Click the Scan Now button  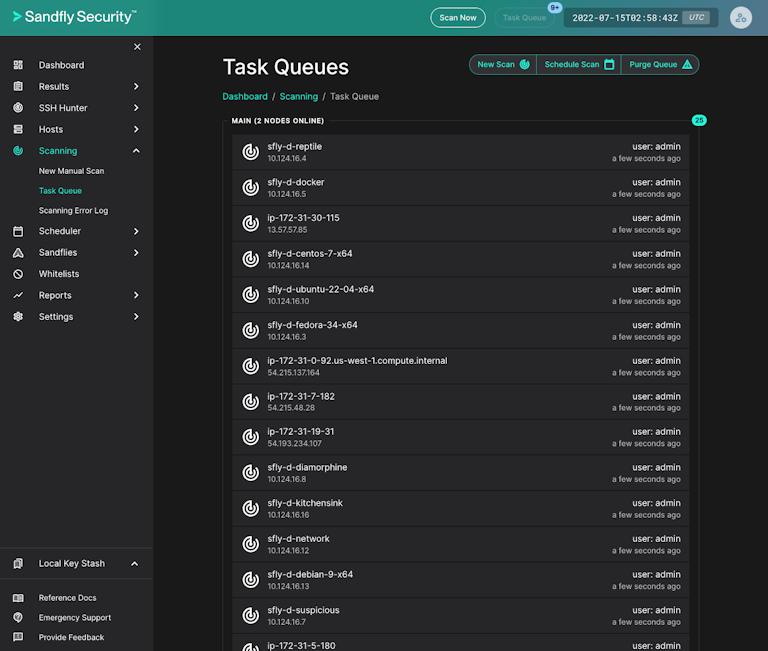coord(458,18)
